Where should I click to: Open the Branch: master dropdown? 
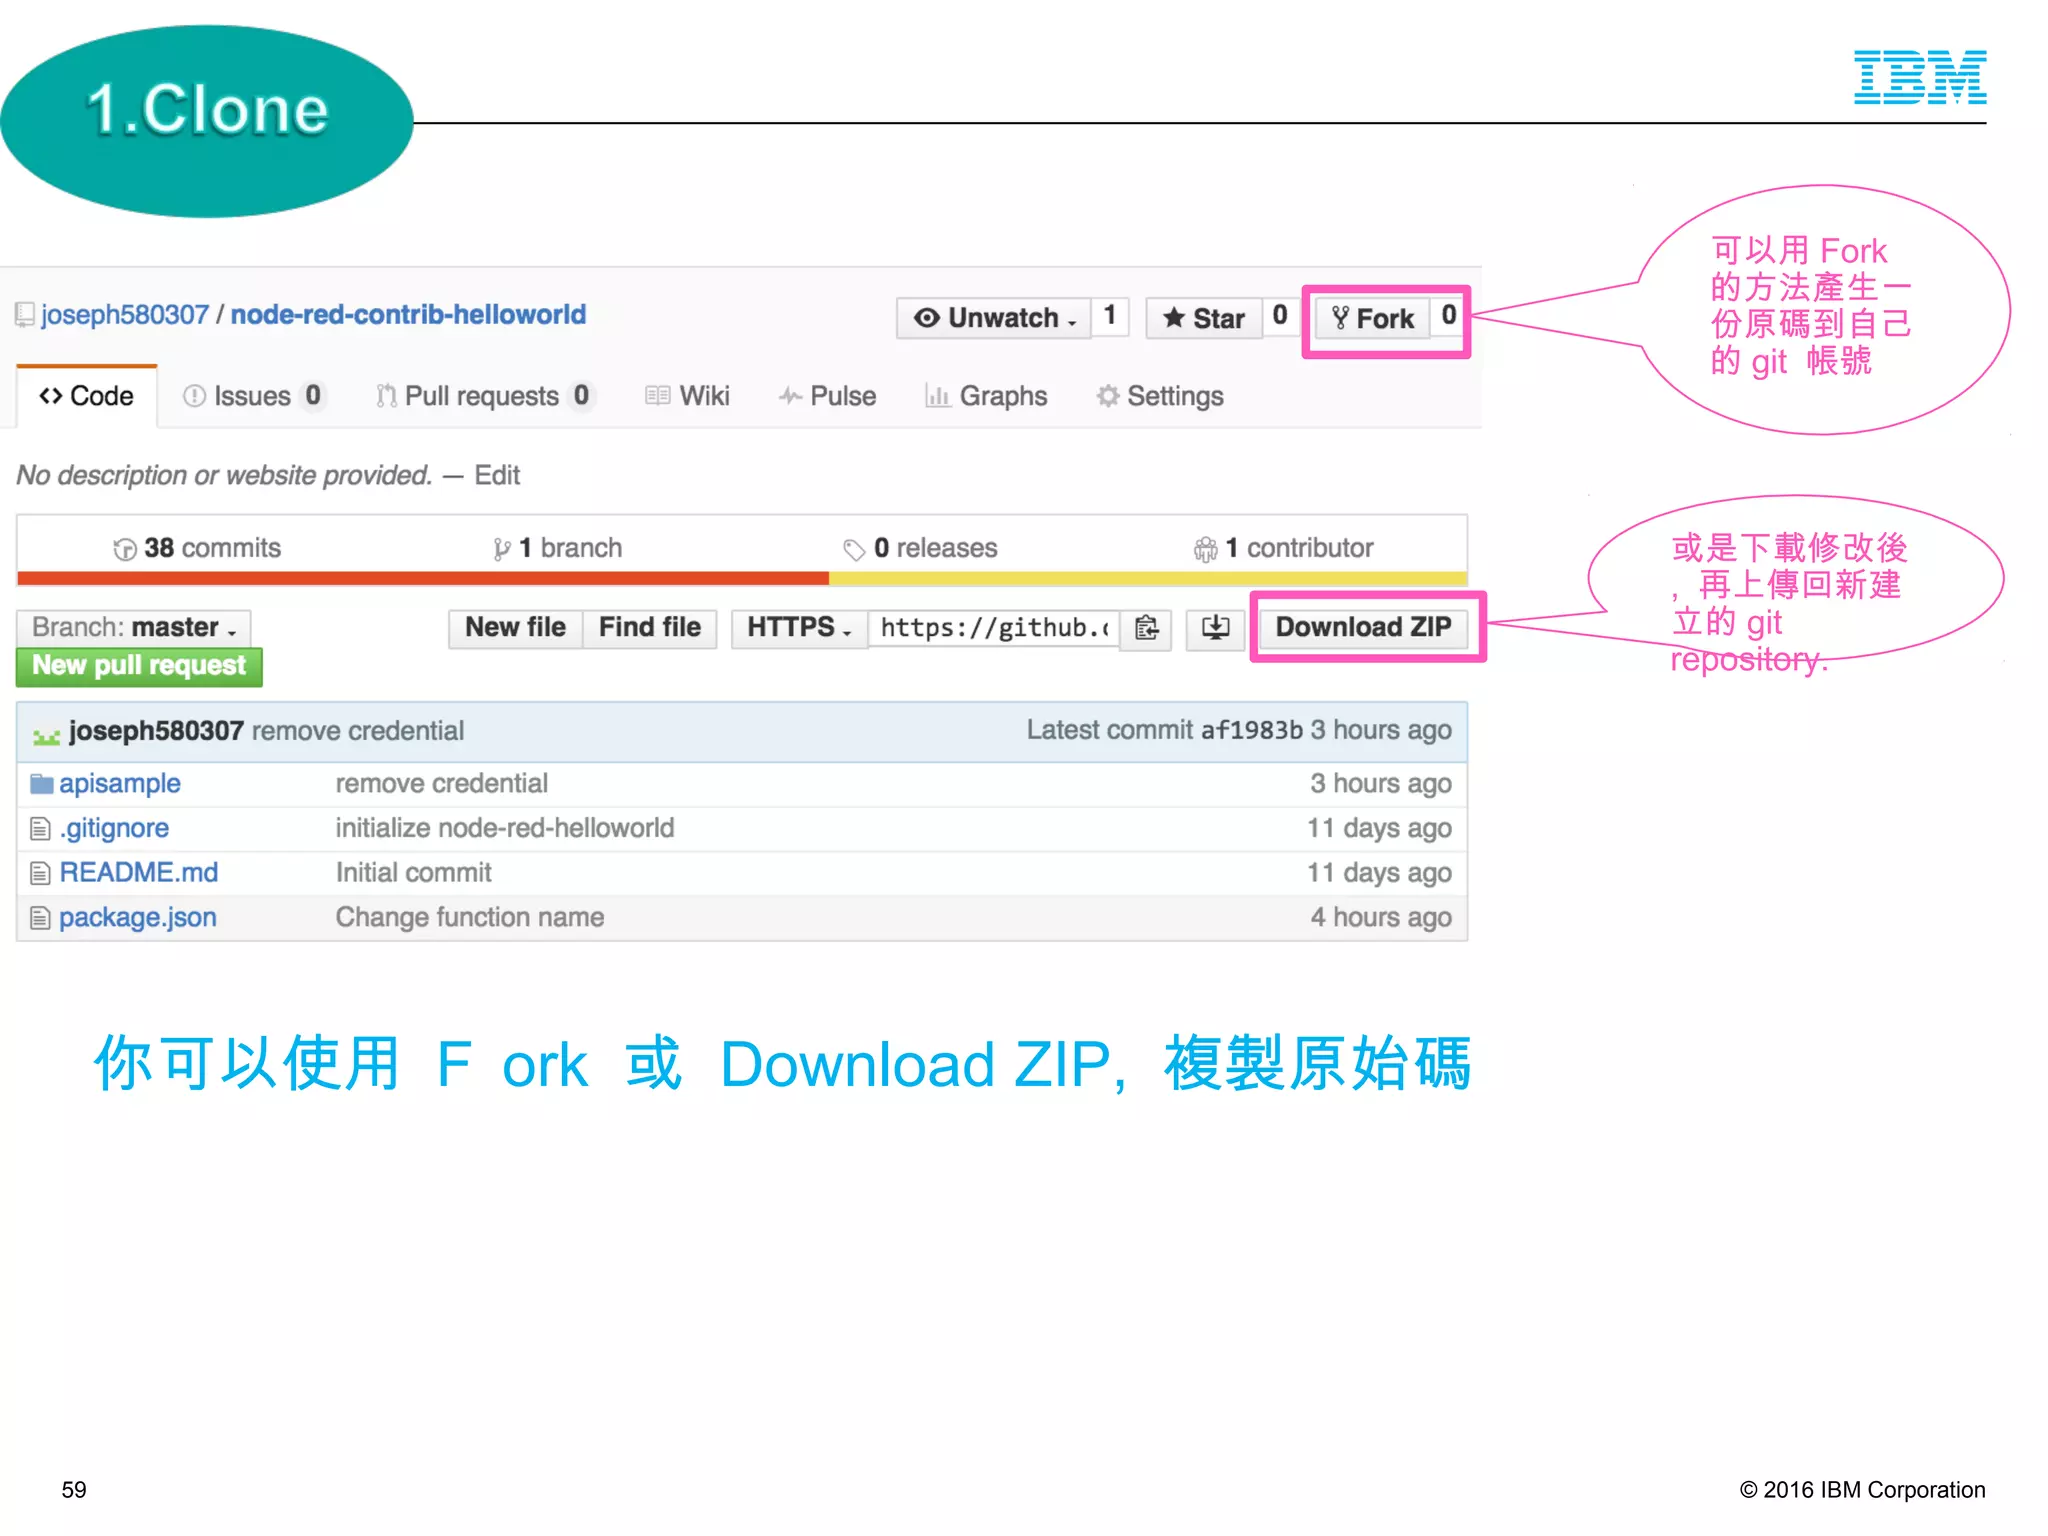point(134,628)
